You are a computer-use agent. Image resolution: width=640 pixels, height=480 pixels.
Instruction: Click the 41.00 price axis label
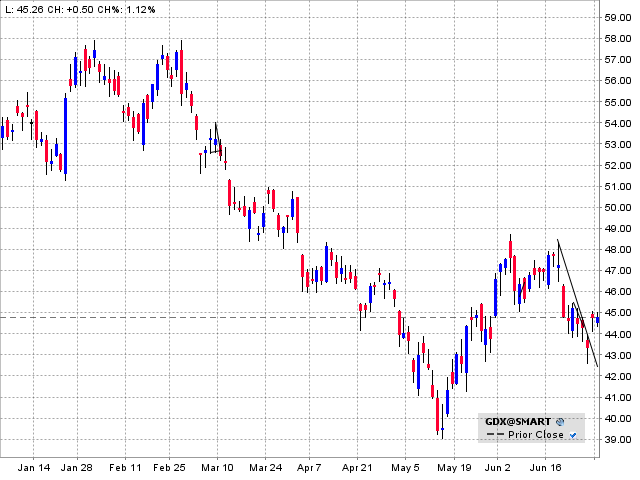[x=618, y=398]
